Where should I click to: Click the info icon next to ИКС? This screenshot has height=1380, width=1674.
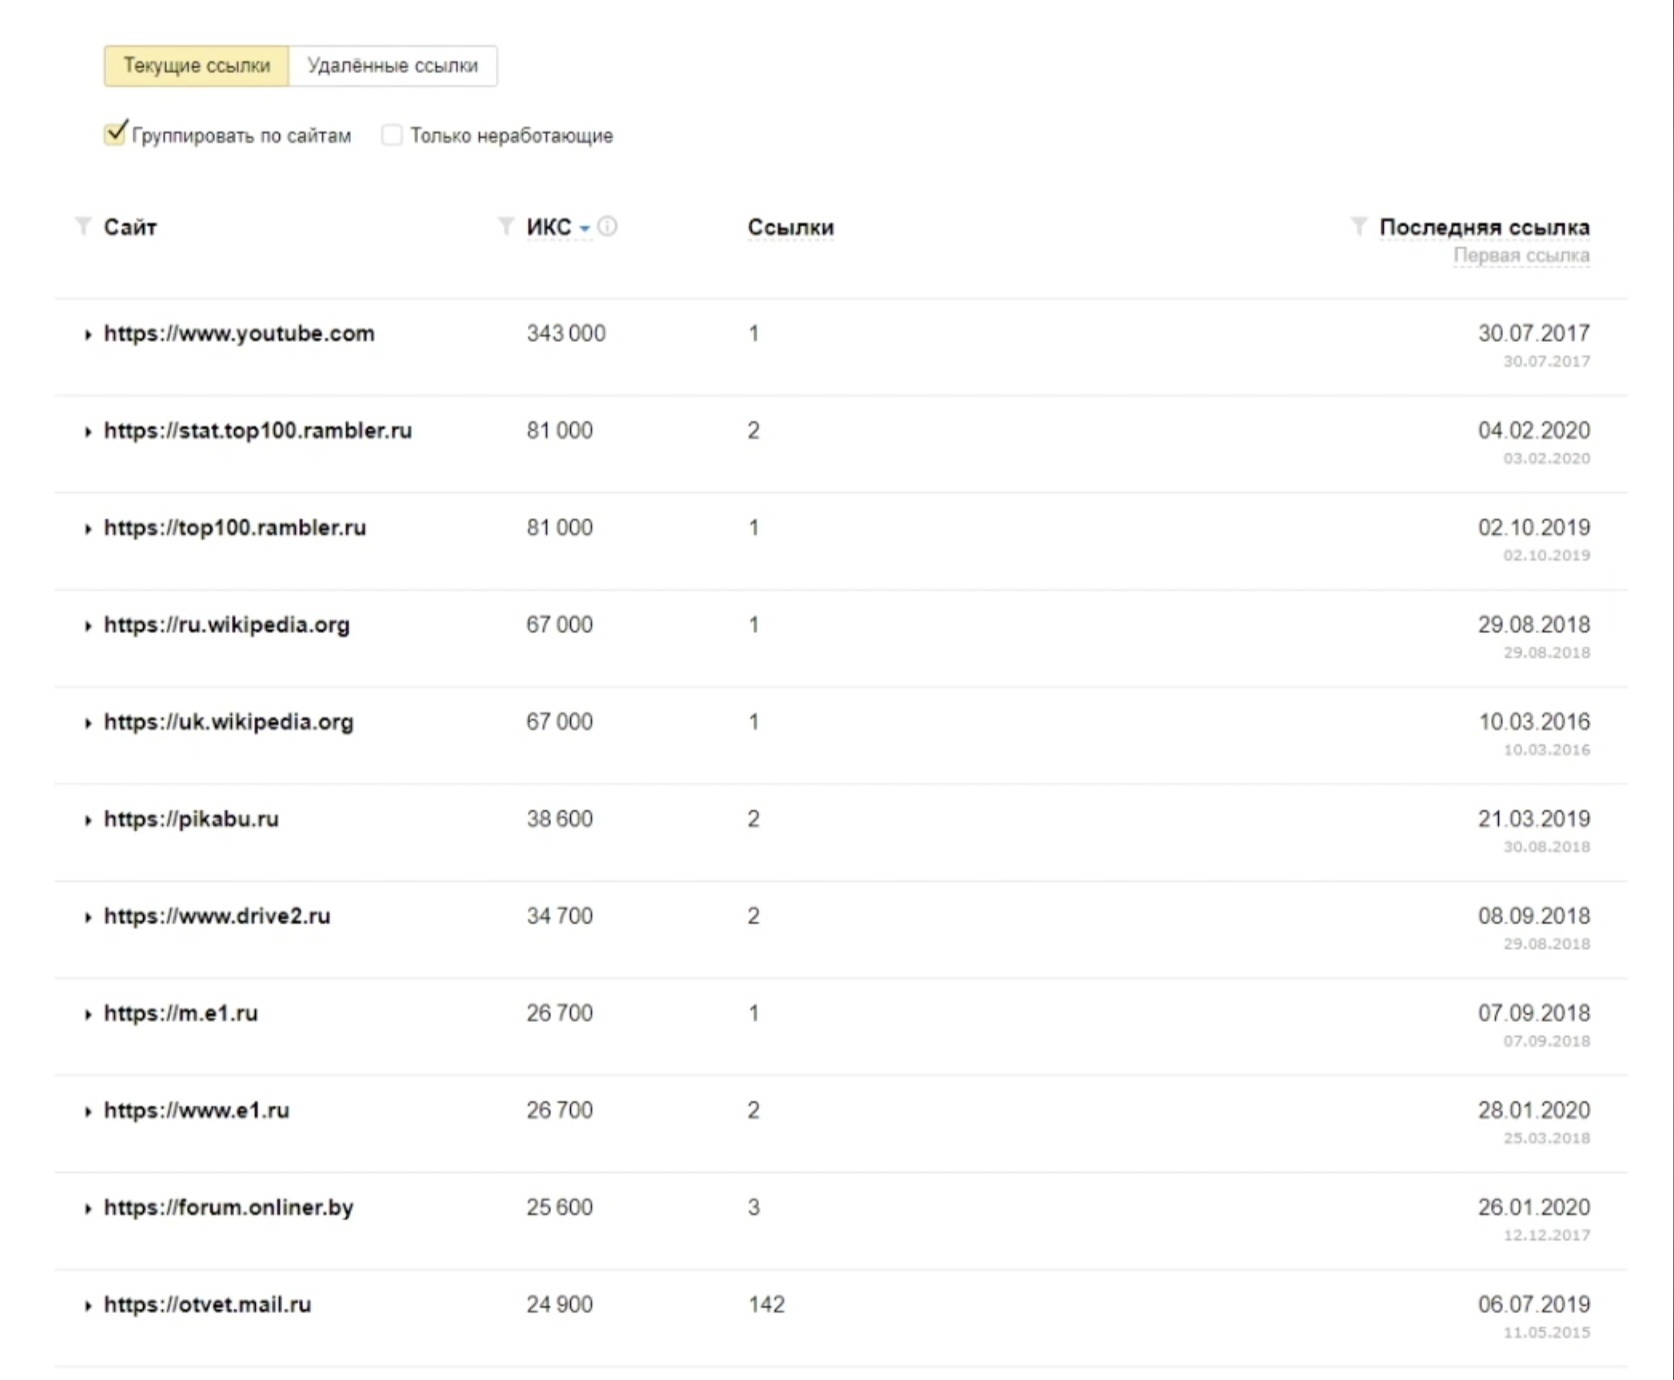(x=607, y=227)
